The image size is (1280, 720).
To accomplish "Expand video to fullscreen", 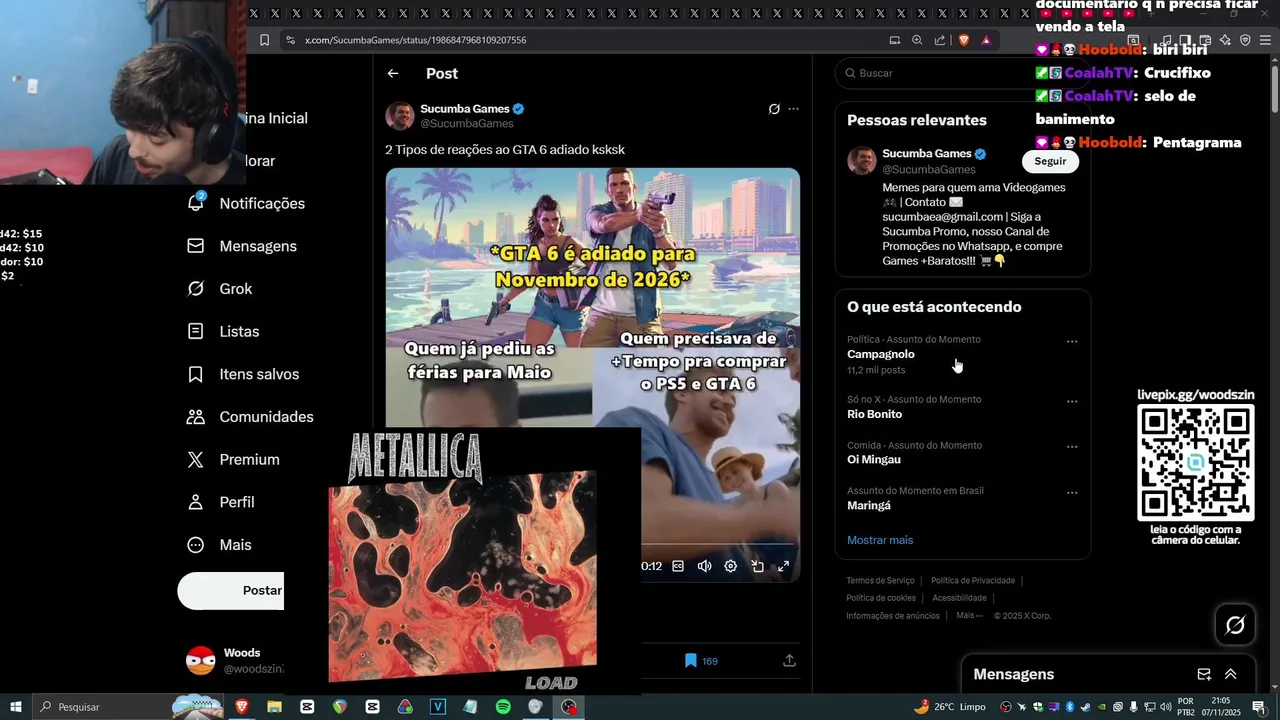I will [x=784, y=566].
